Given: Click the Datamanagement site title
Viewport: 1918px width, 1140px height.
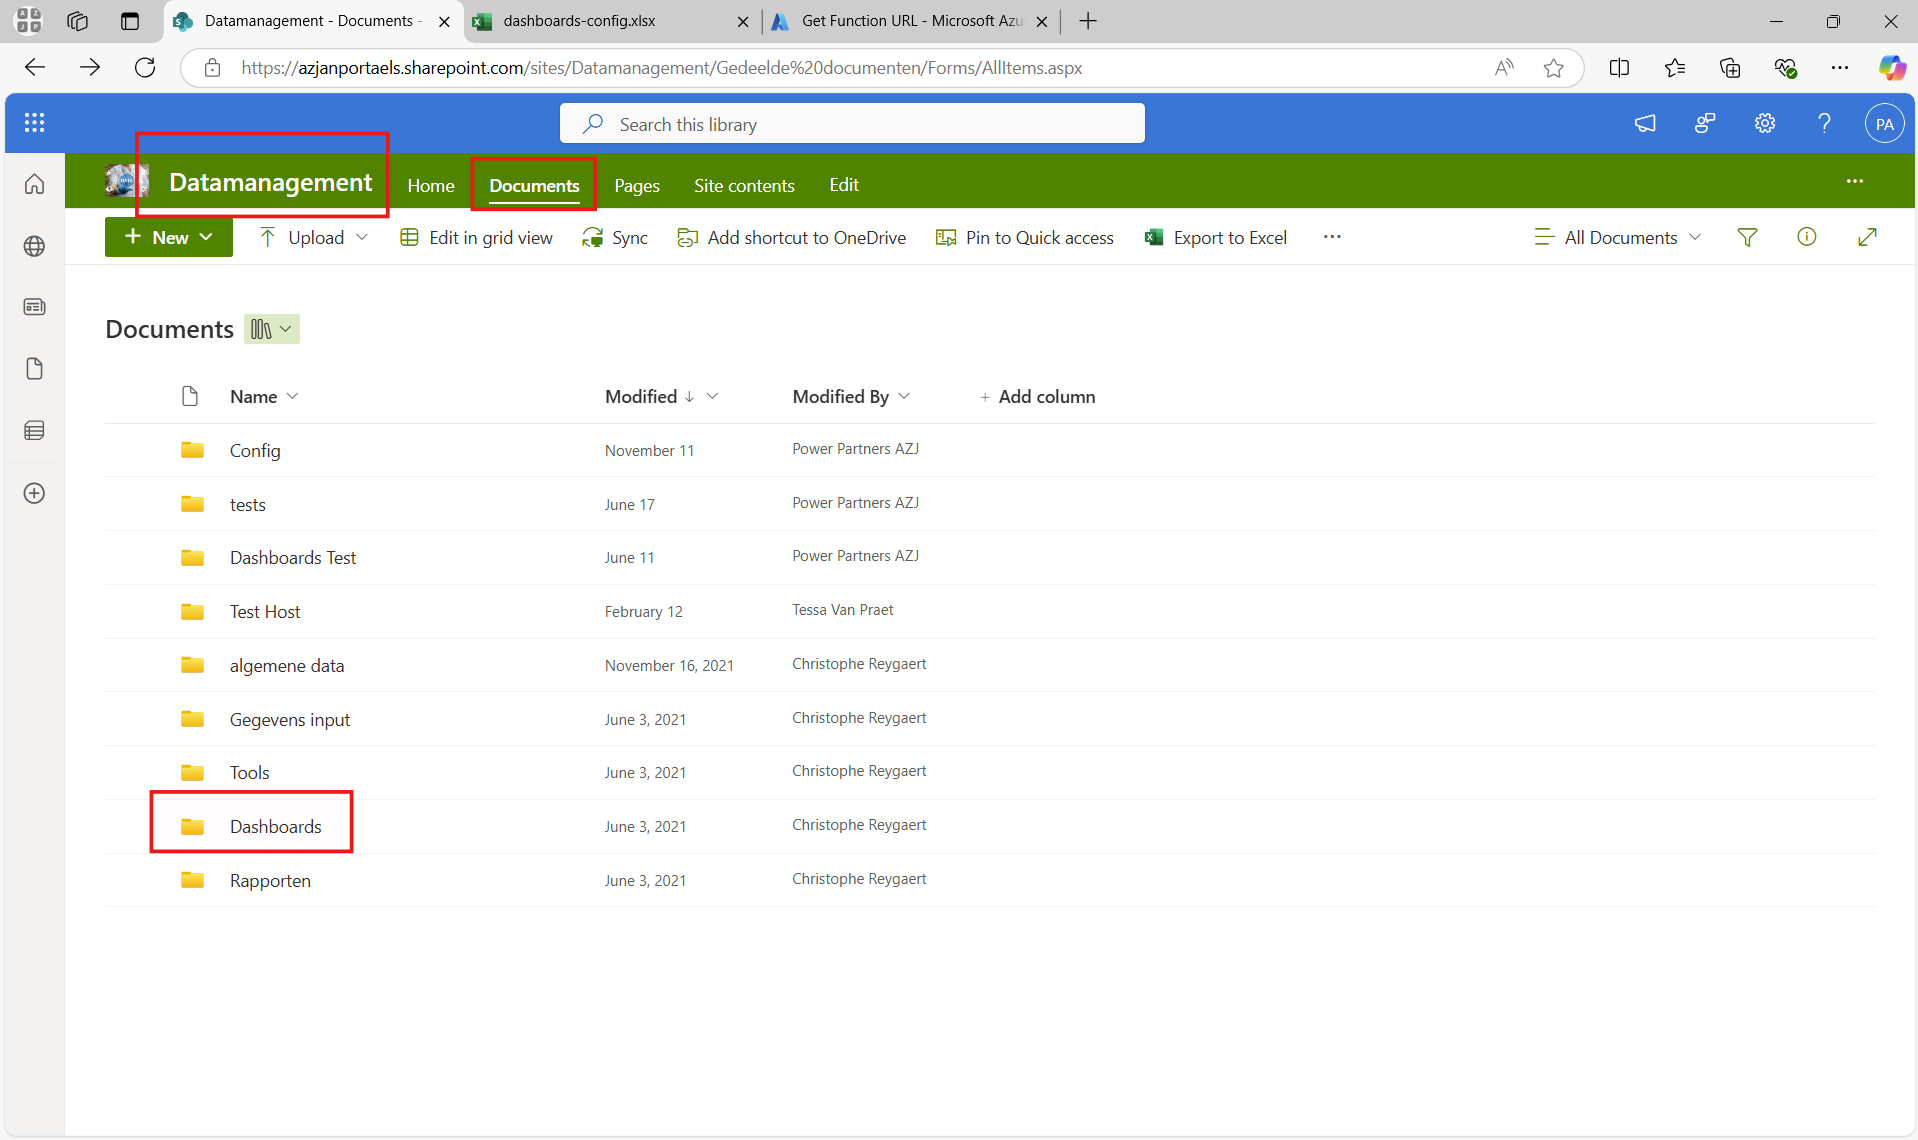Looking at the screenshot, I should point(270,182).
